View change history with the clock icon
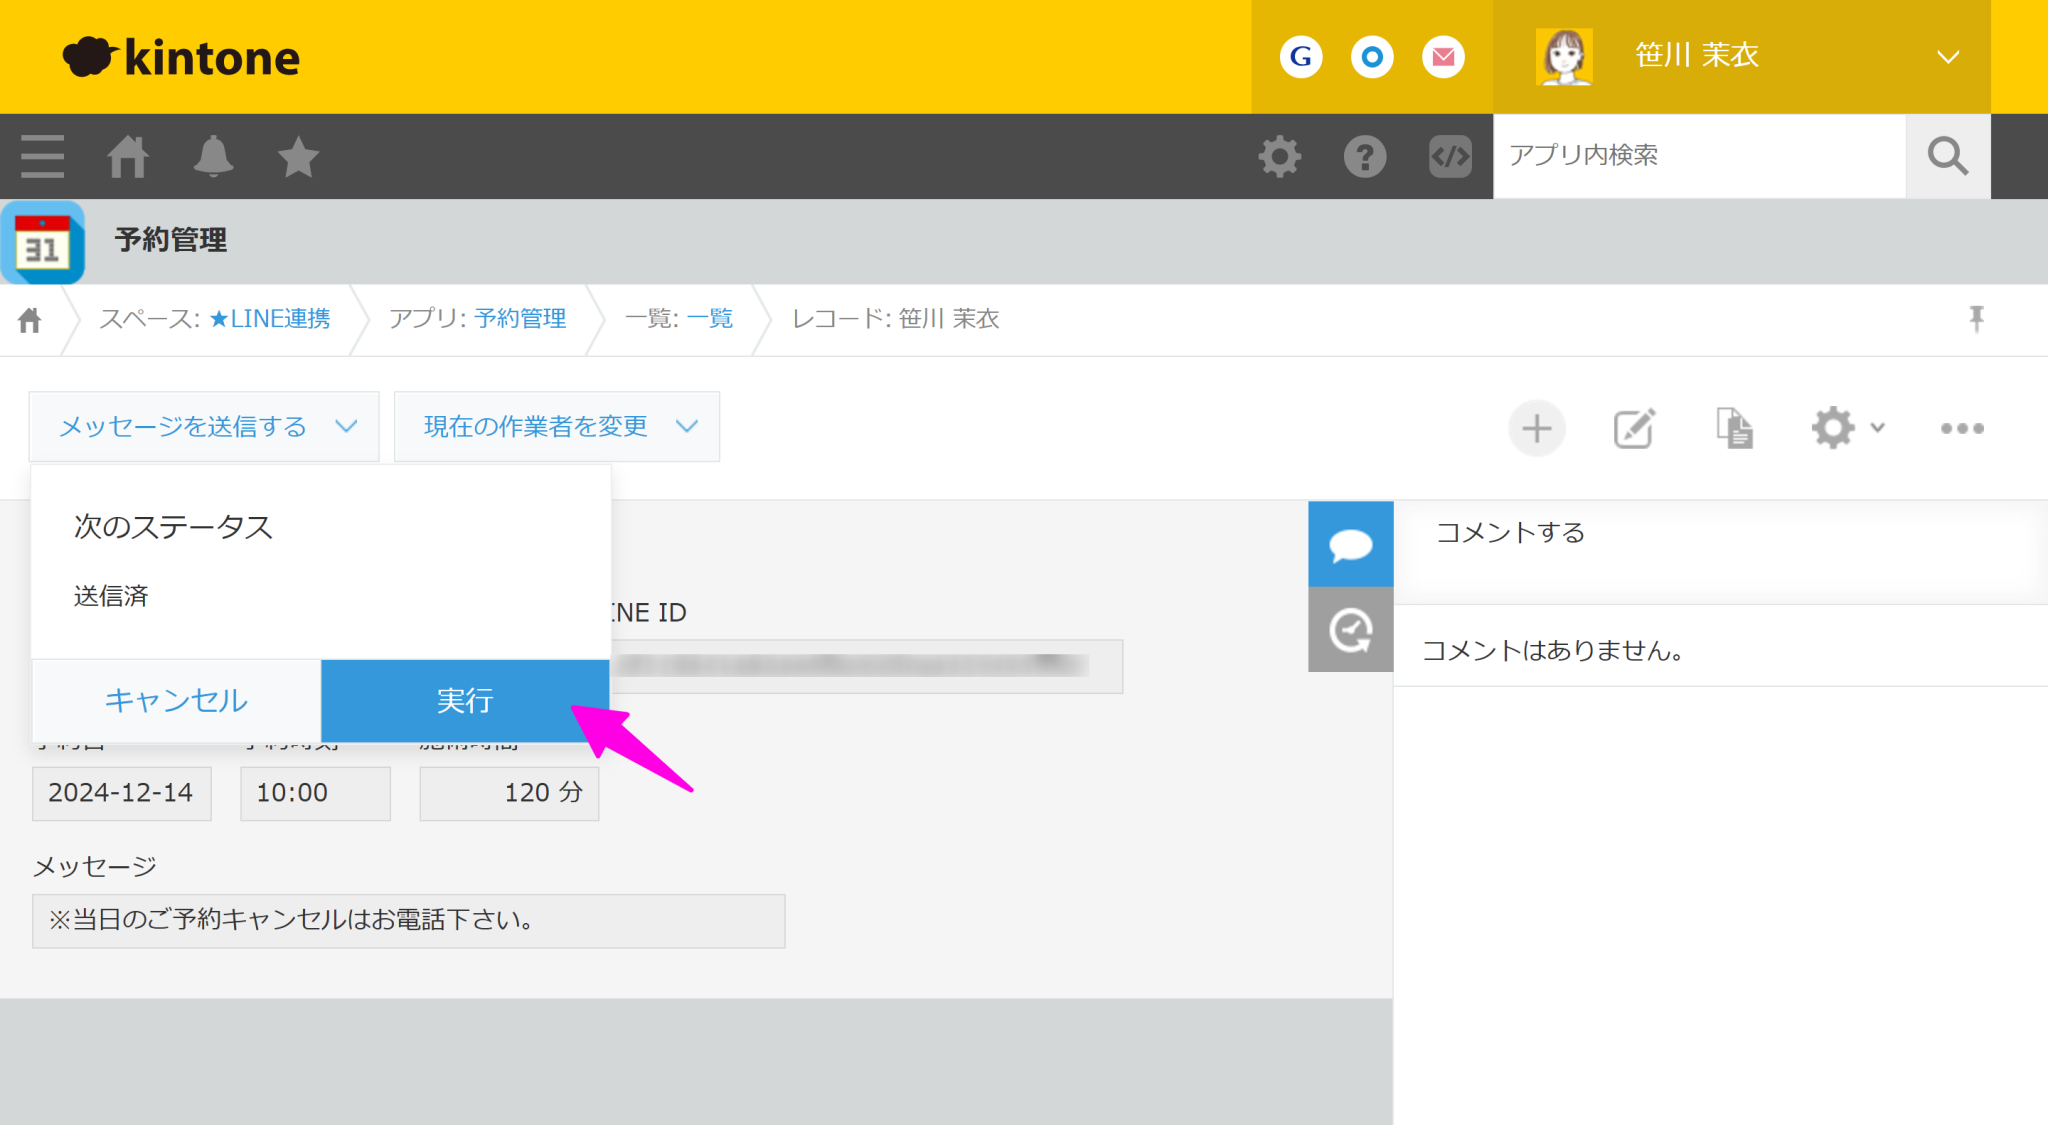This screenshot has height=1125, width=2048. [x=1350, y=630]
